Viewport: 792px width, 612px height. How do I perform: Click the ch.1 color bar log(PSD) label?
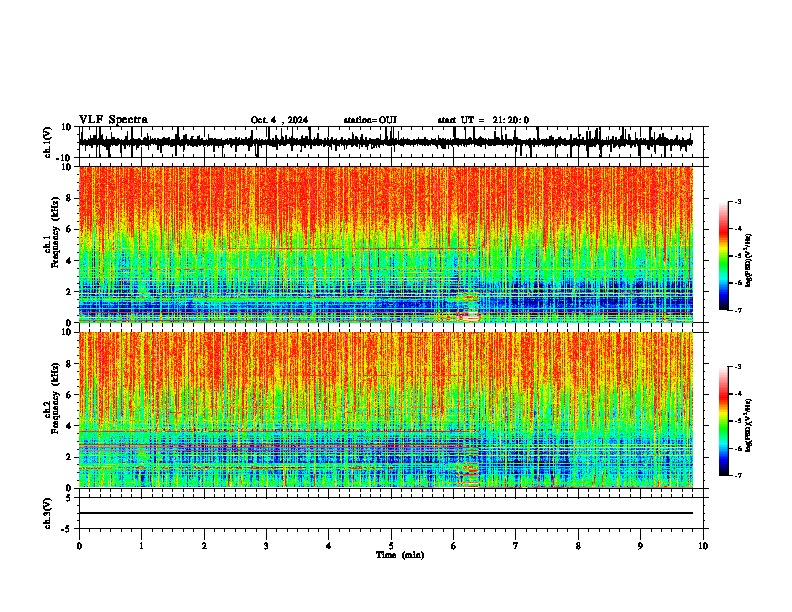pos(749,261)
